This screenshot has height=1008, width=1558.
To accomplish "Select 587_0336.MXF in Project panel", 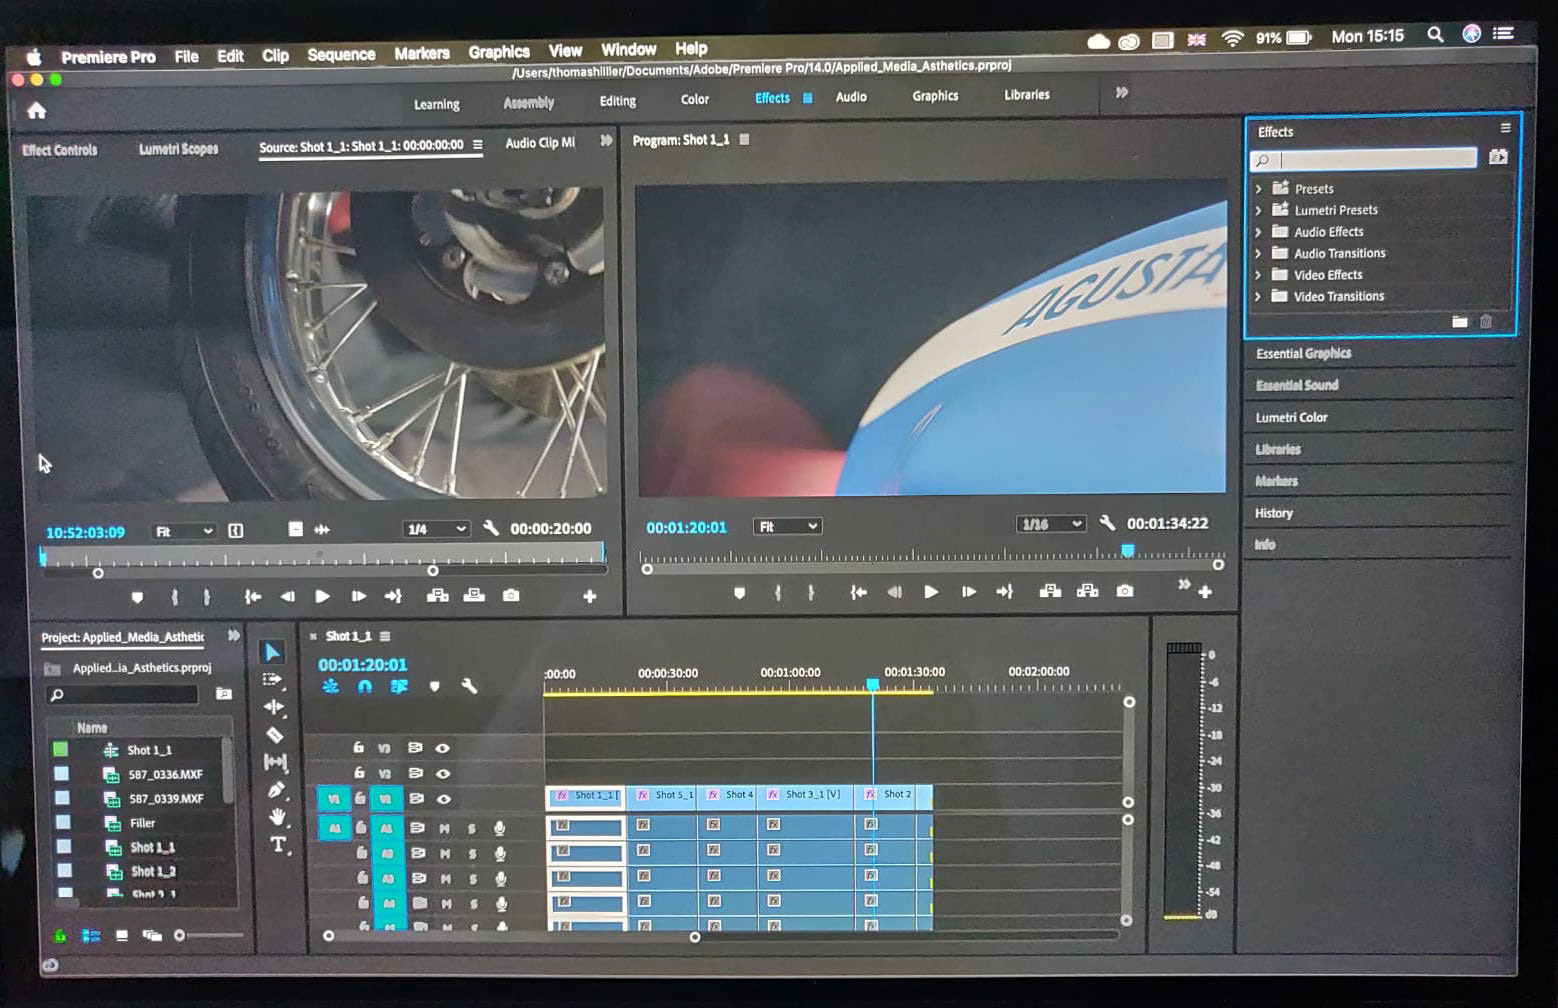I will point(165,774).
